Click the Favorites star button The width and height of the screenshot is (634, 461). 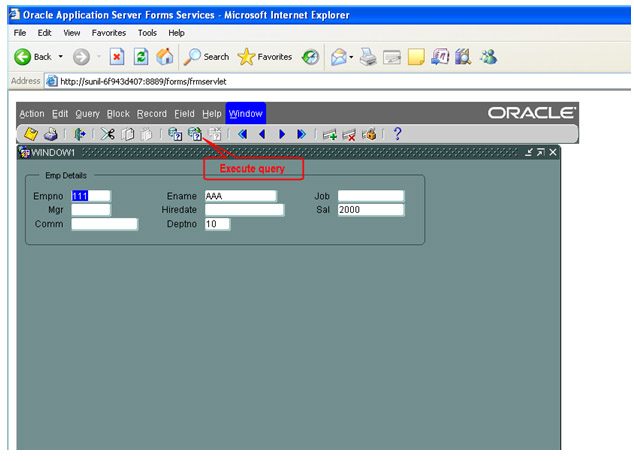[265, 57]
